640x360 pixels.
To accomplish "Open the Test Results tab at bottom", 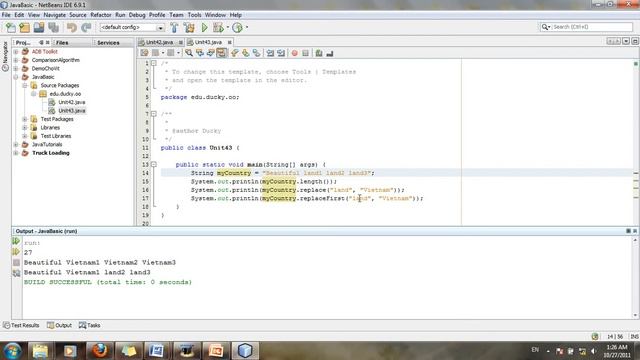I will coord(21,325).
